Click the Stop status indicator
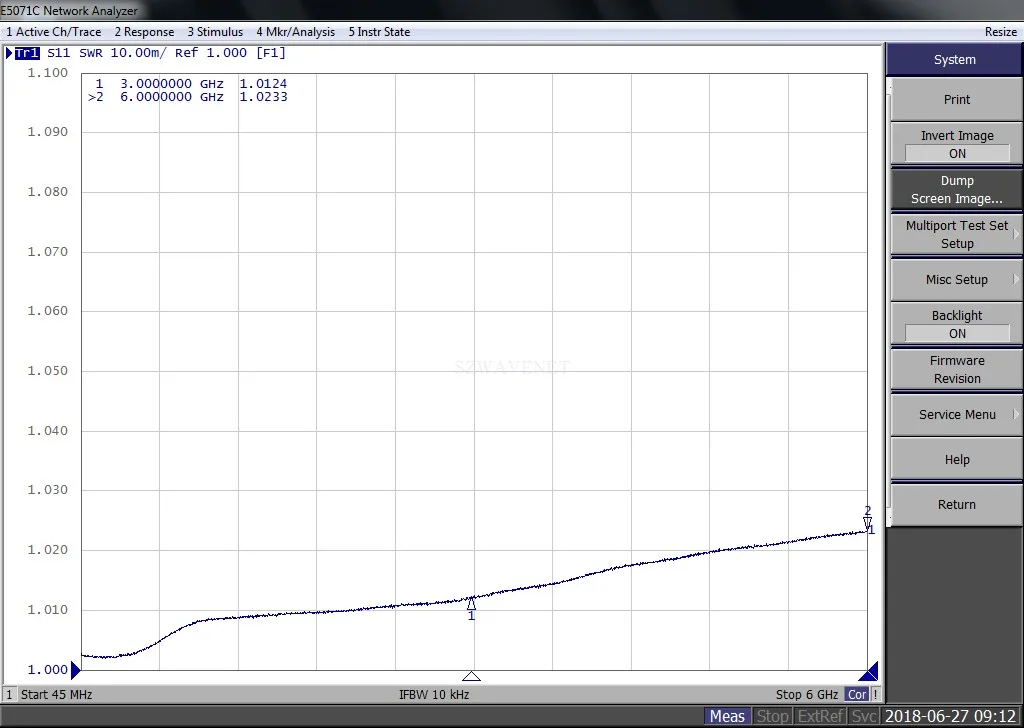Image resolution: width=1024 pixels, height=728 pixels. 772,716
